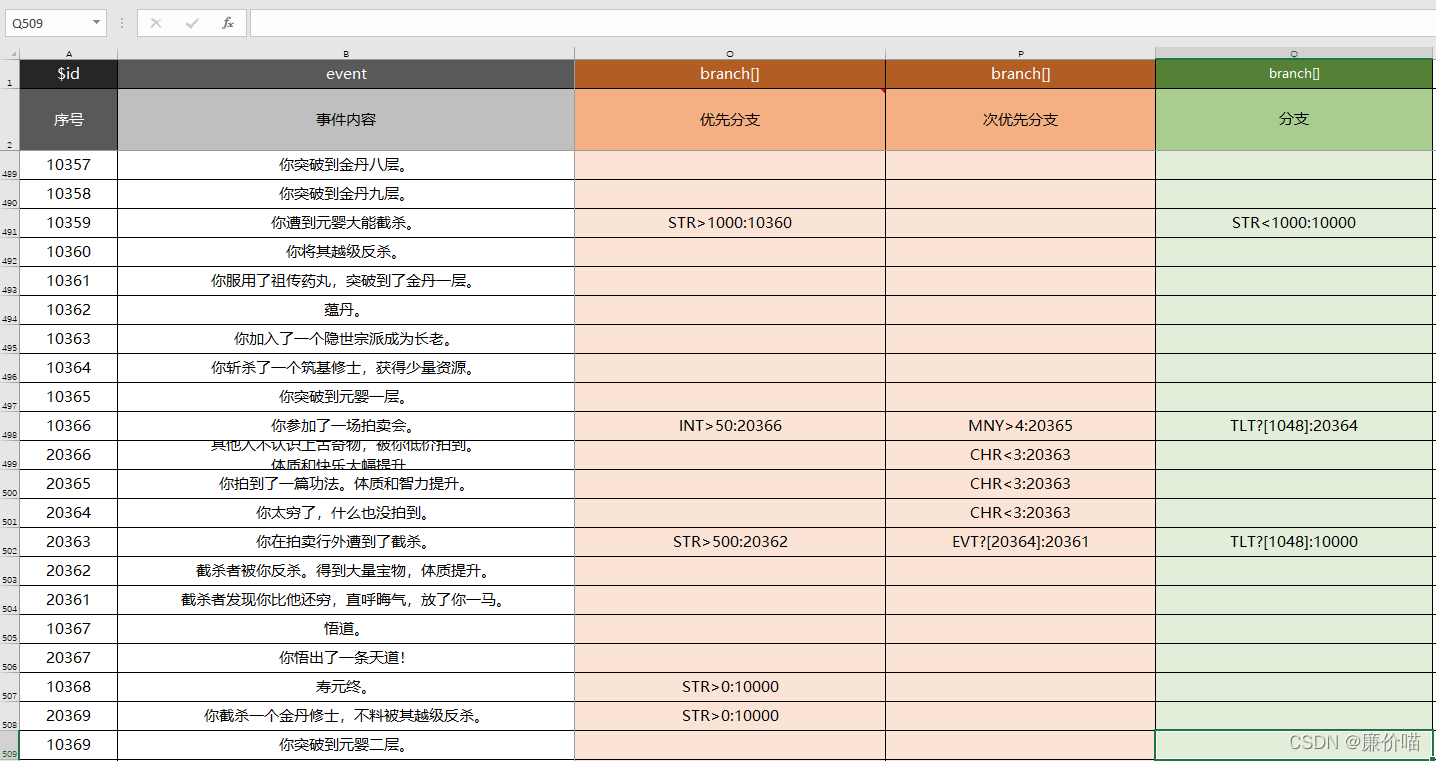The height and width of the screenshot is (761, 1436).
Task: Select CHR<3:20363 in the 20366 row
Action: [x=1021, y=455]
